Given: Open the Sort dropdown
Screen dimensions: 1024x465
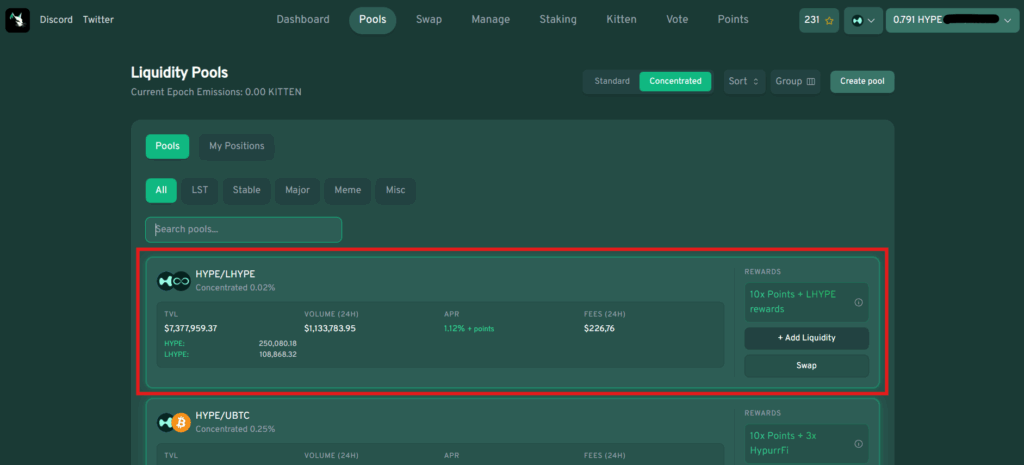Looking at the screenshot, I should pyautogui.click(x=744, y=82).
